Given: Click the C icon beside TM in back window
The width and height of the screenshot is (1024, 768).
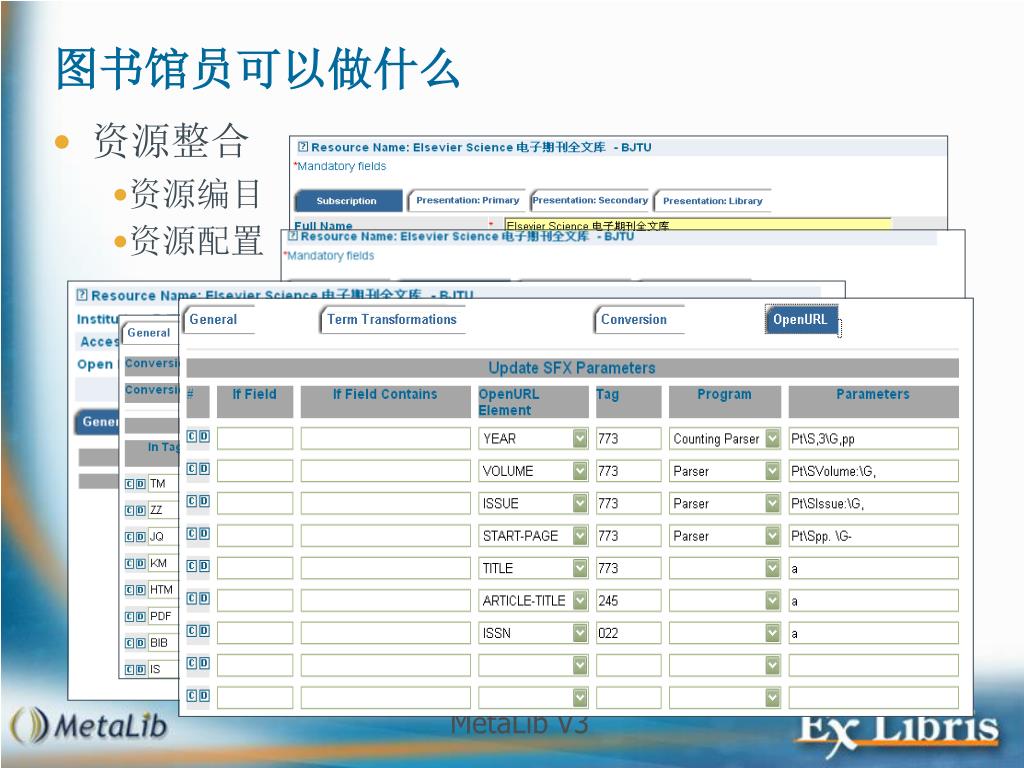Looking at the screenshot, I should tap(130, 484).
